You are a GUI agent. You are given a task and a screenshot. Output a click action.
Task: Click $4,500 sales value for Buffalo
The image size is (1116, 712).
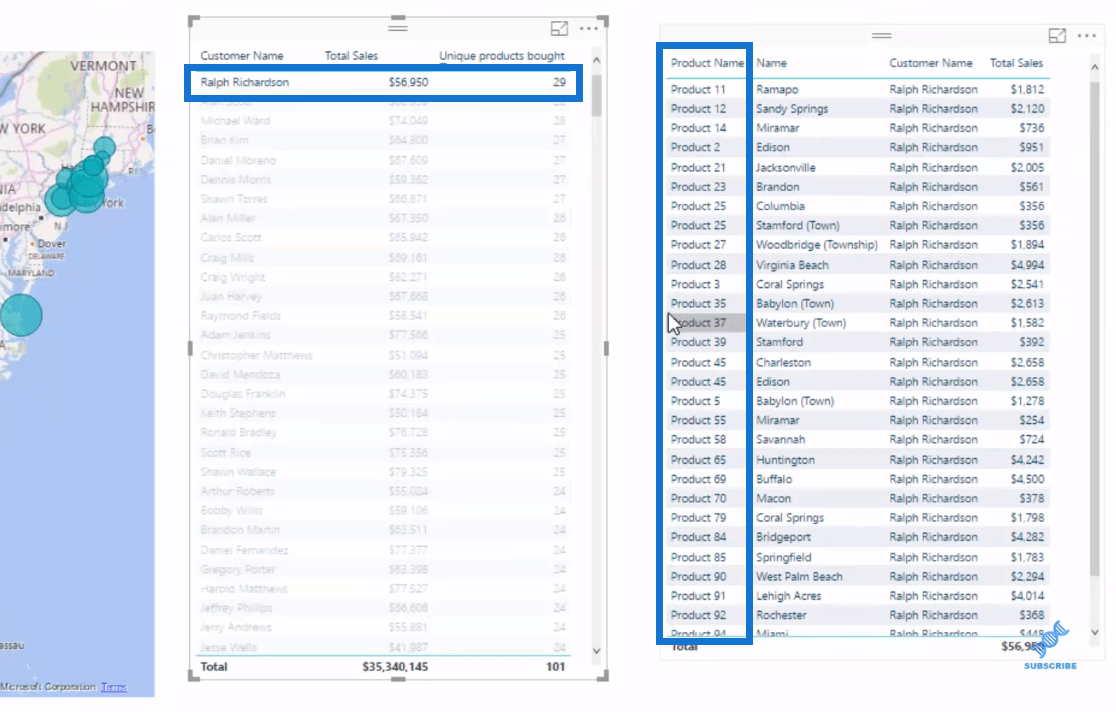(x=1027, y=479)
